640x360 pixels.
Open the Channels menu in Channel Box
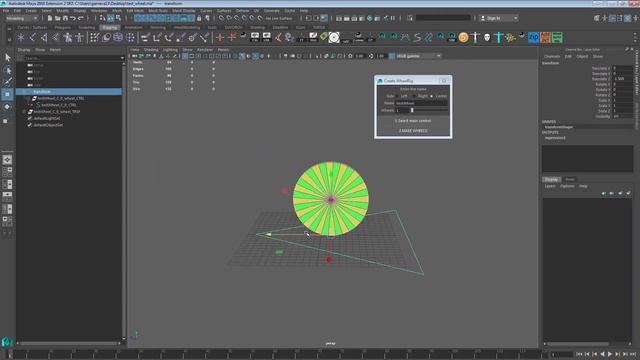[552, 56]
